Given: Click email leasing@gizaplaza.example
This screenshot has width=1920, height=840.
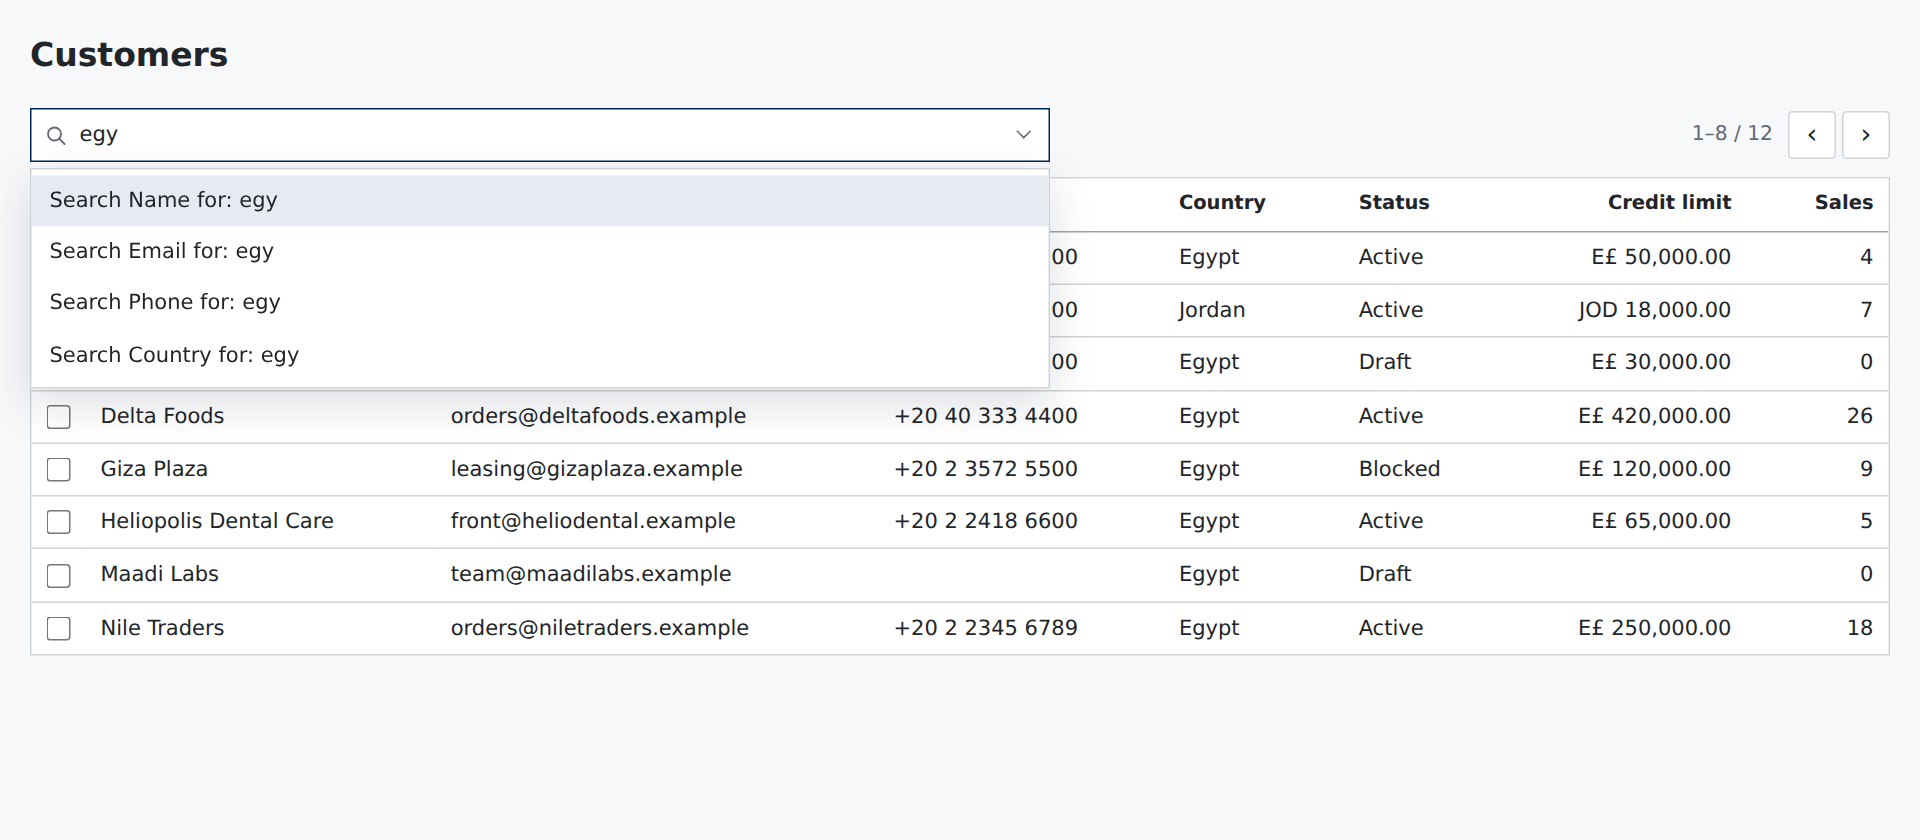Looking at the screenshot, I should tap(596, 469).
